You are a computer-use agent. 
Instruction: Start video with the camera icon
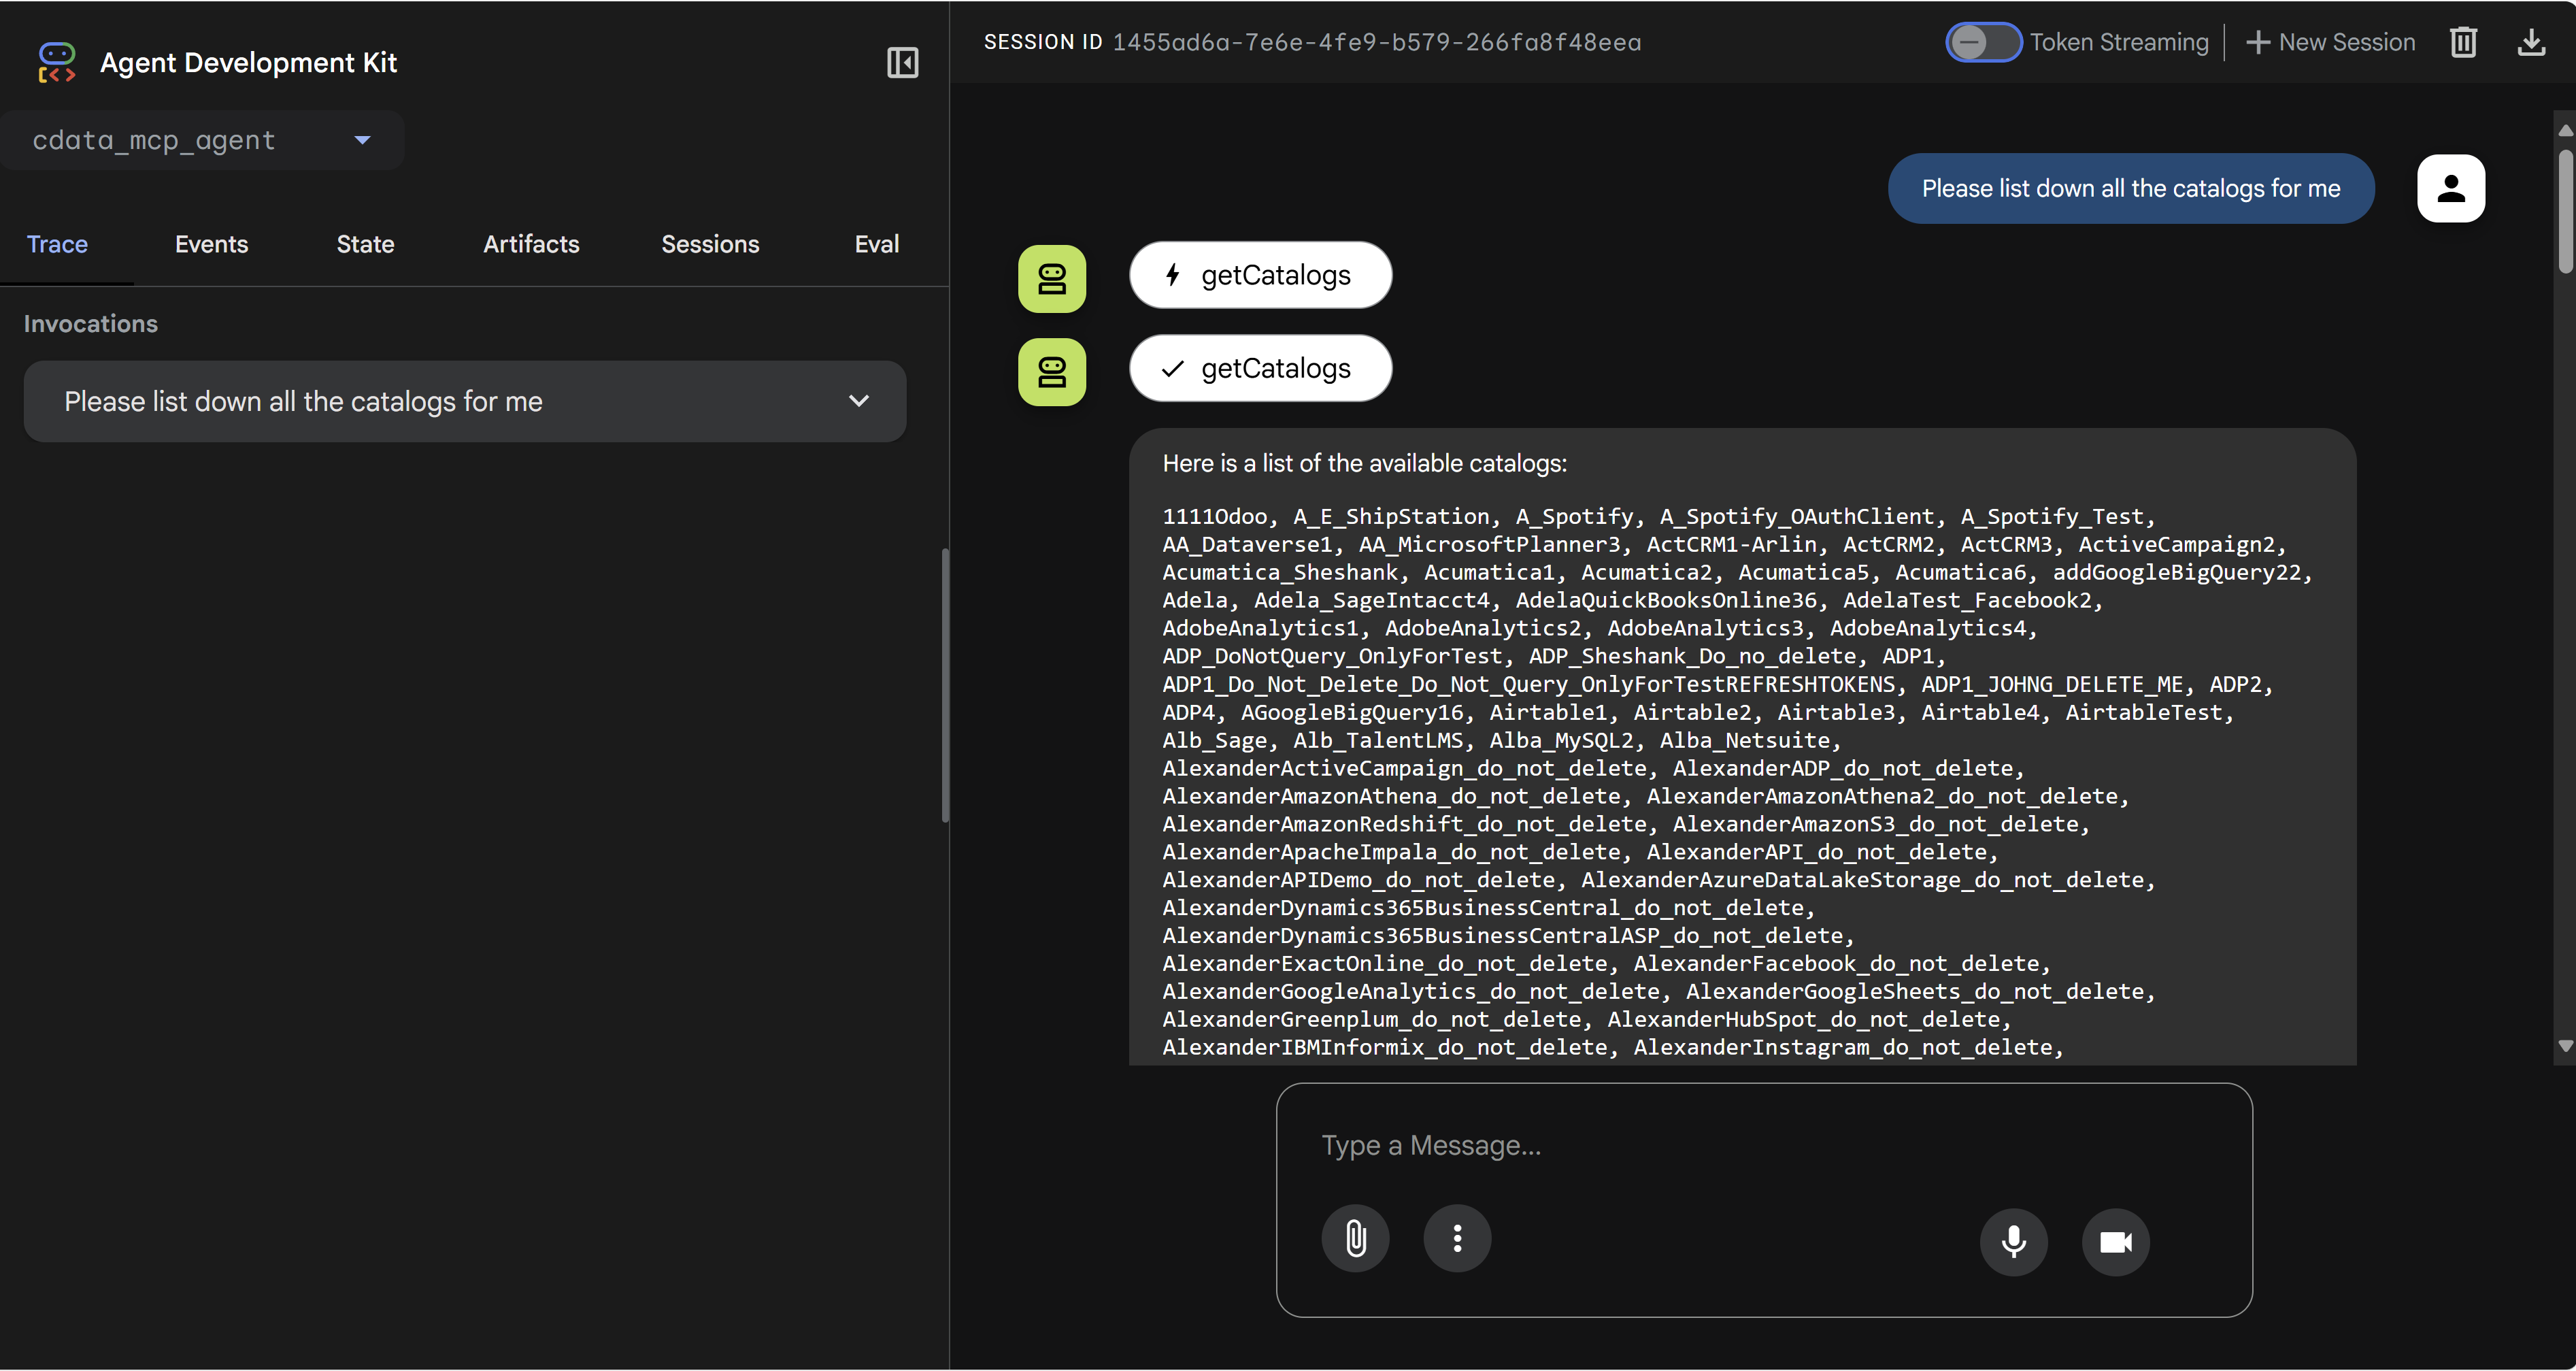click(x=2116, y=1242)
